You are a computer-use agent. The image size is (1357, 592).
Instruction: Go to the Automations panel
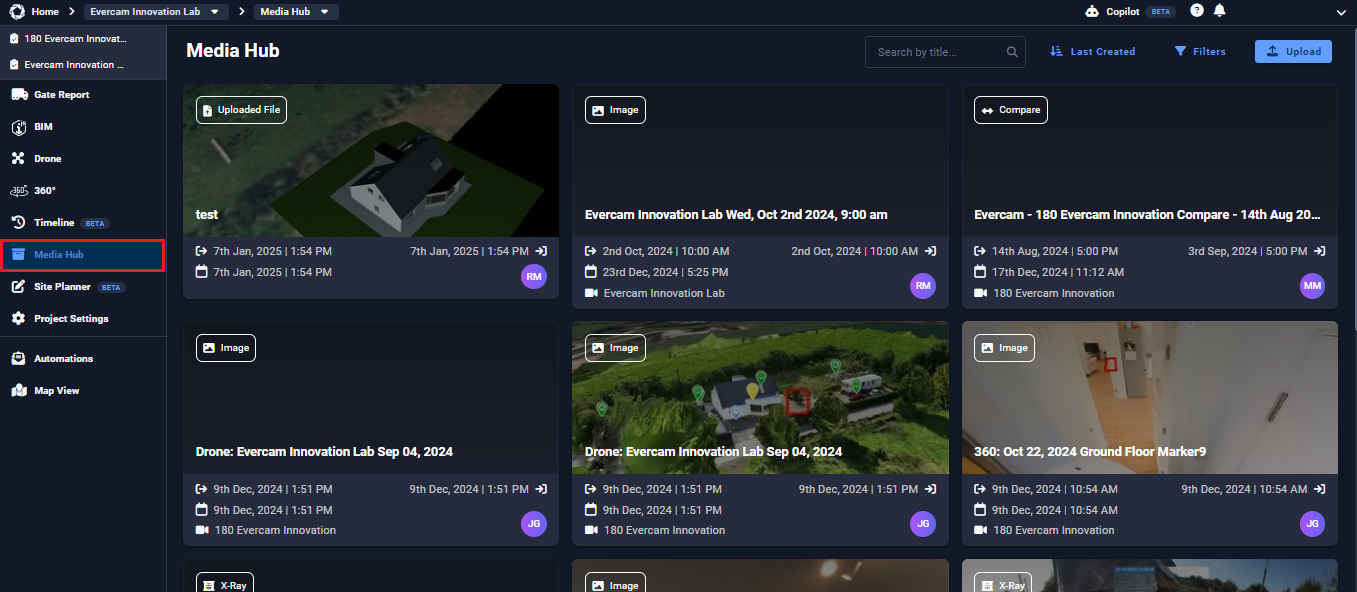(63, 358)
